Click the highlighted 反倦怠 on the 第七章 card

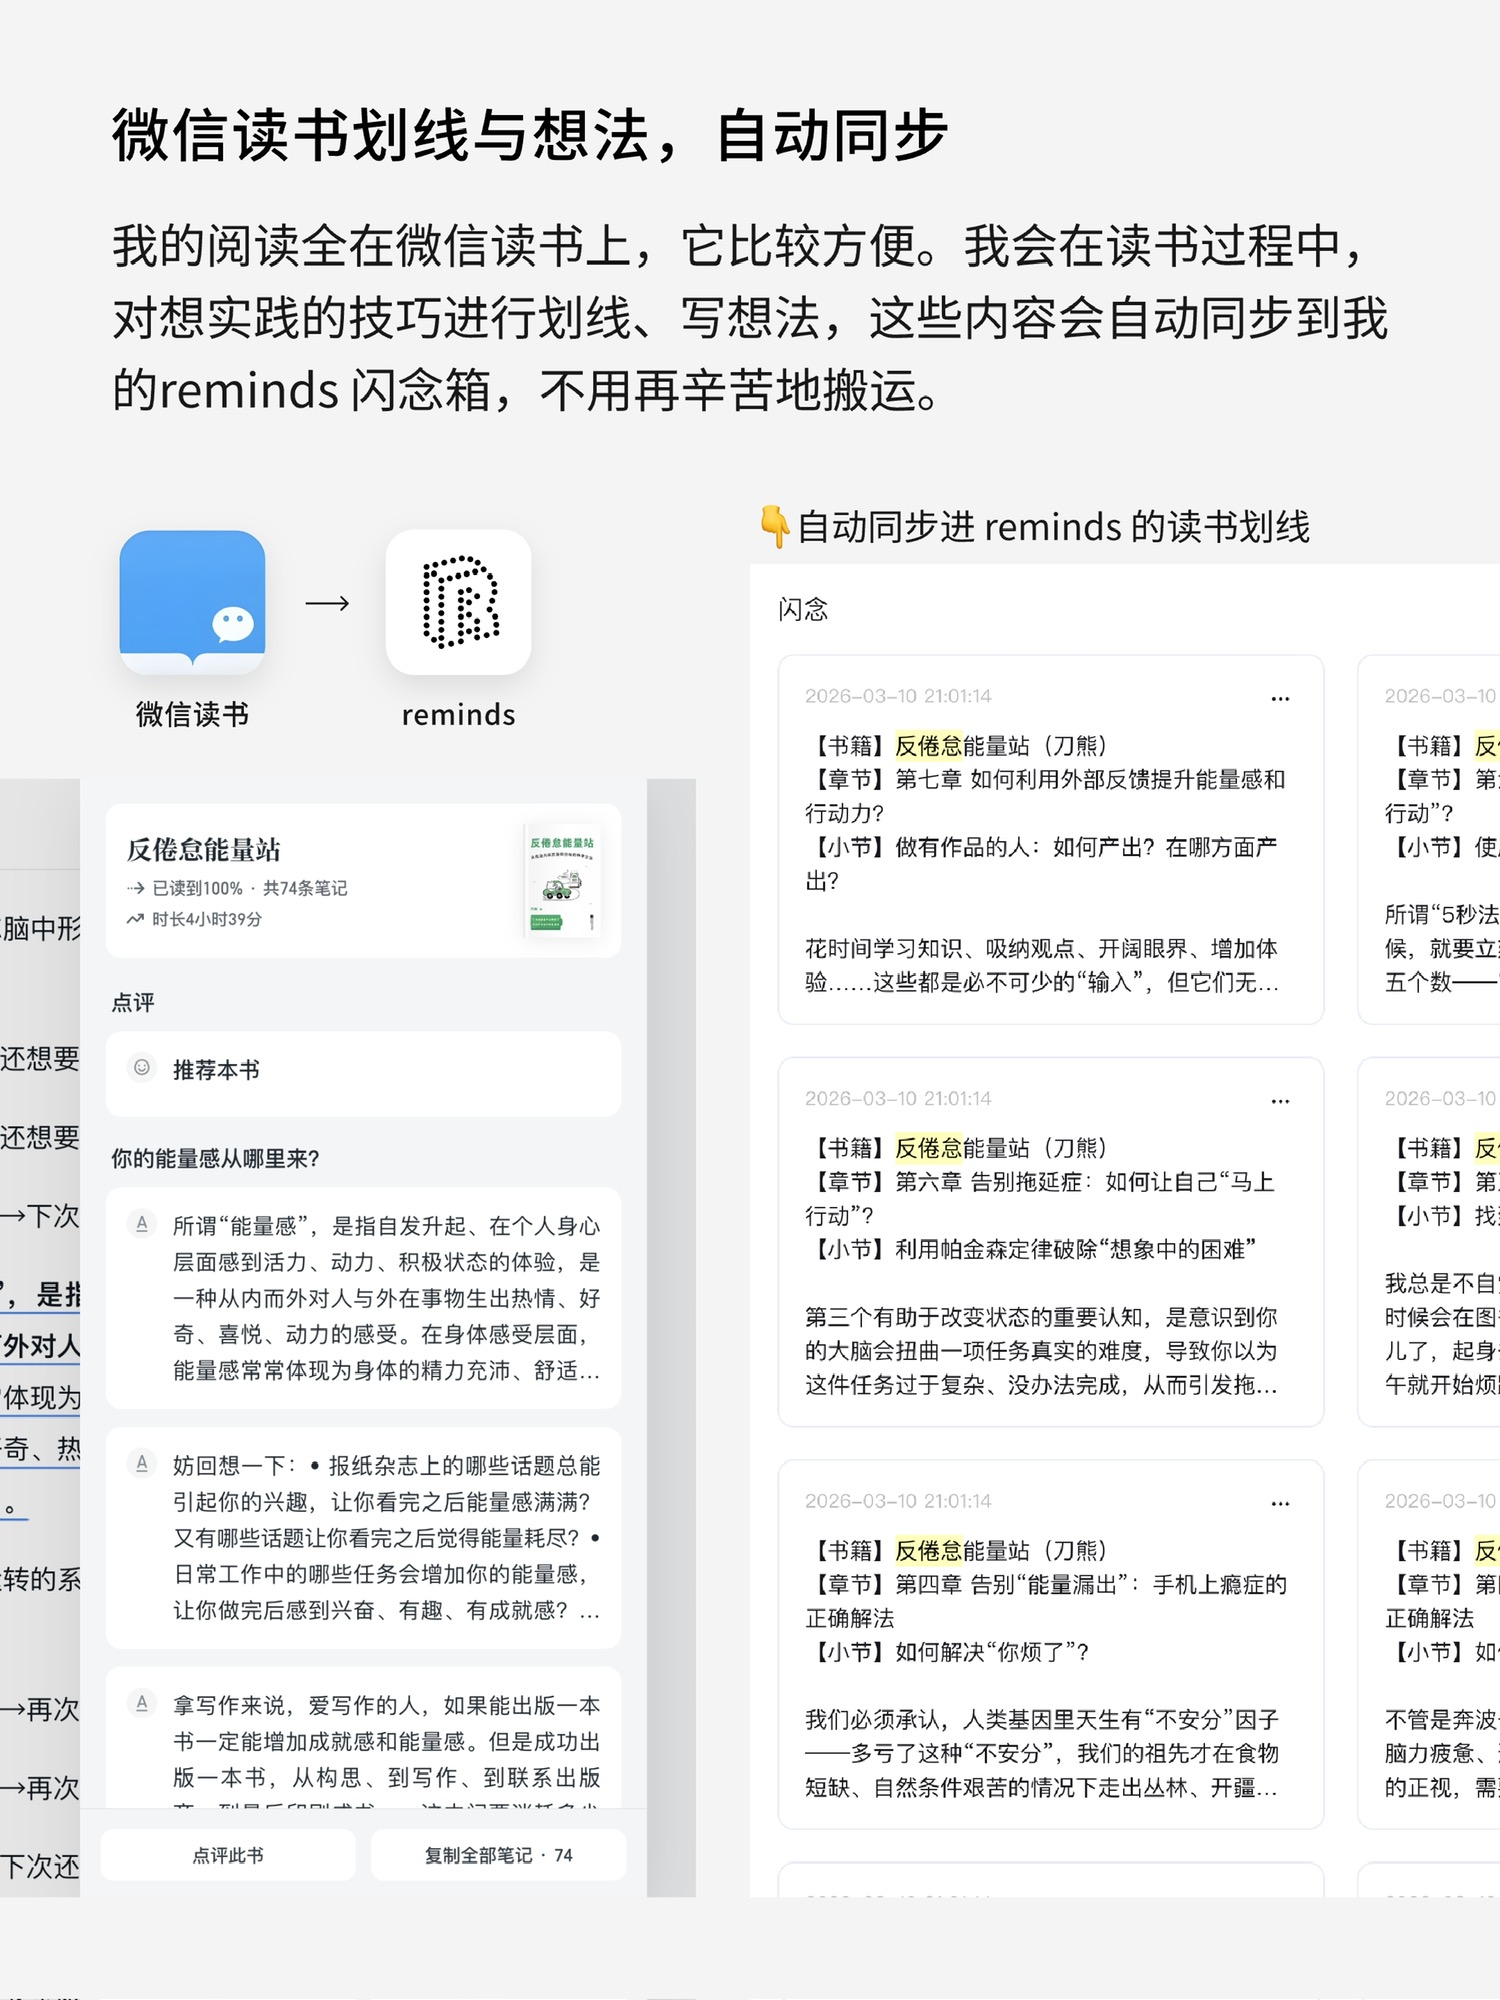(x=929, y=746)
